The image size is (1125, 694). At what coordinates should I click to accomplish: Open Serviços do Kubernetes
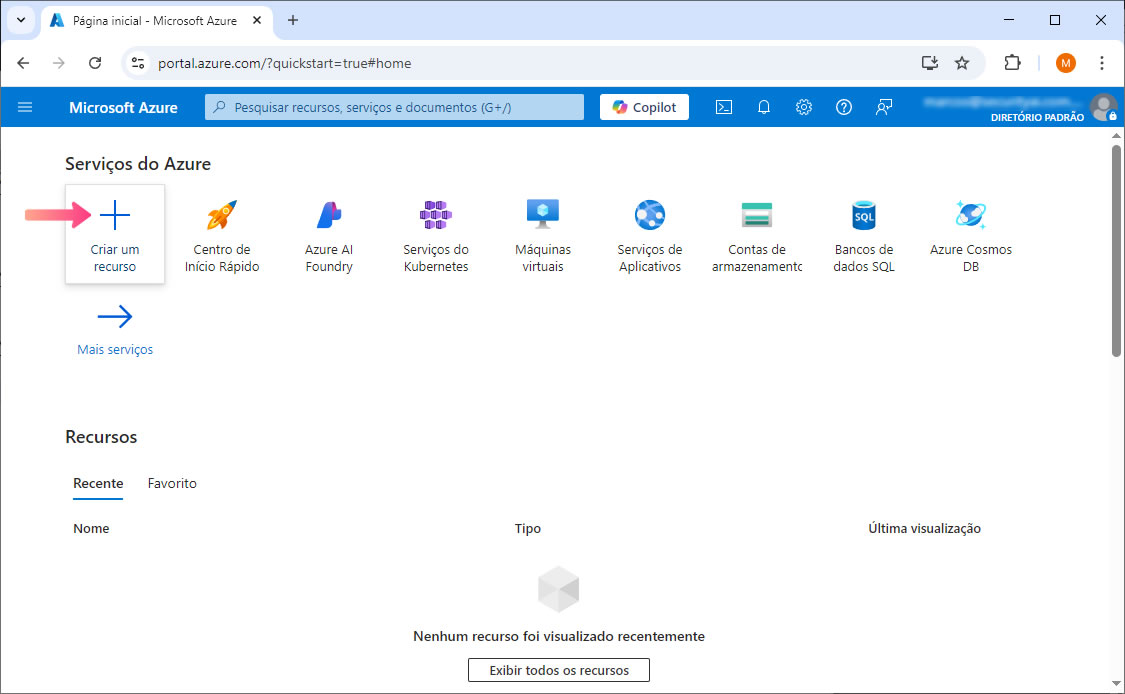[x=436, y=235]
